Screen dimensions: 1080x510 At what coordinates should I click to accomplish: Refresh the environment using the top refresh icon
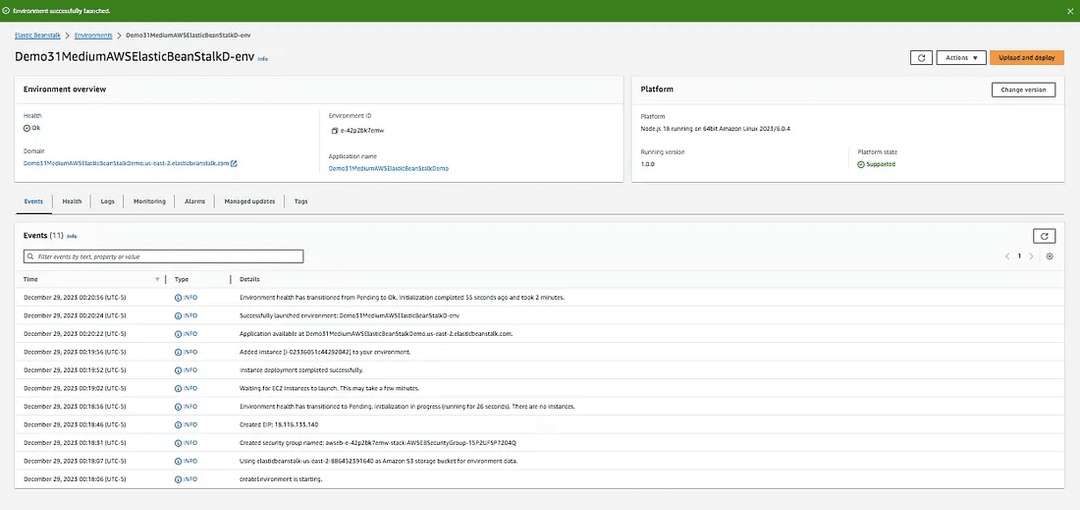pyautogui.click(x=921, y=58)
